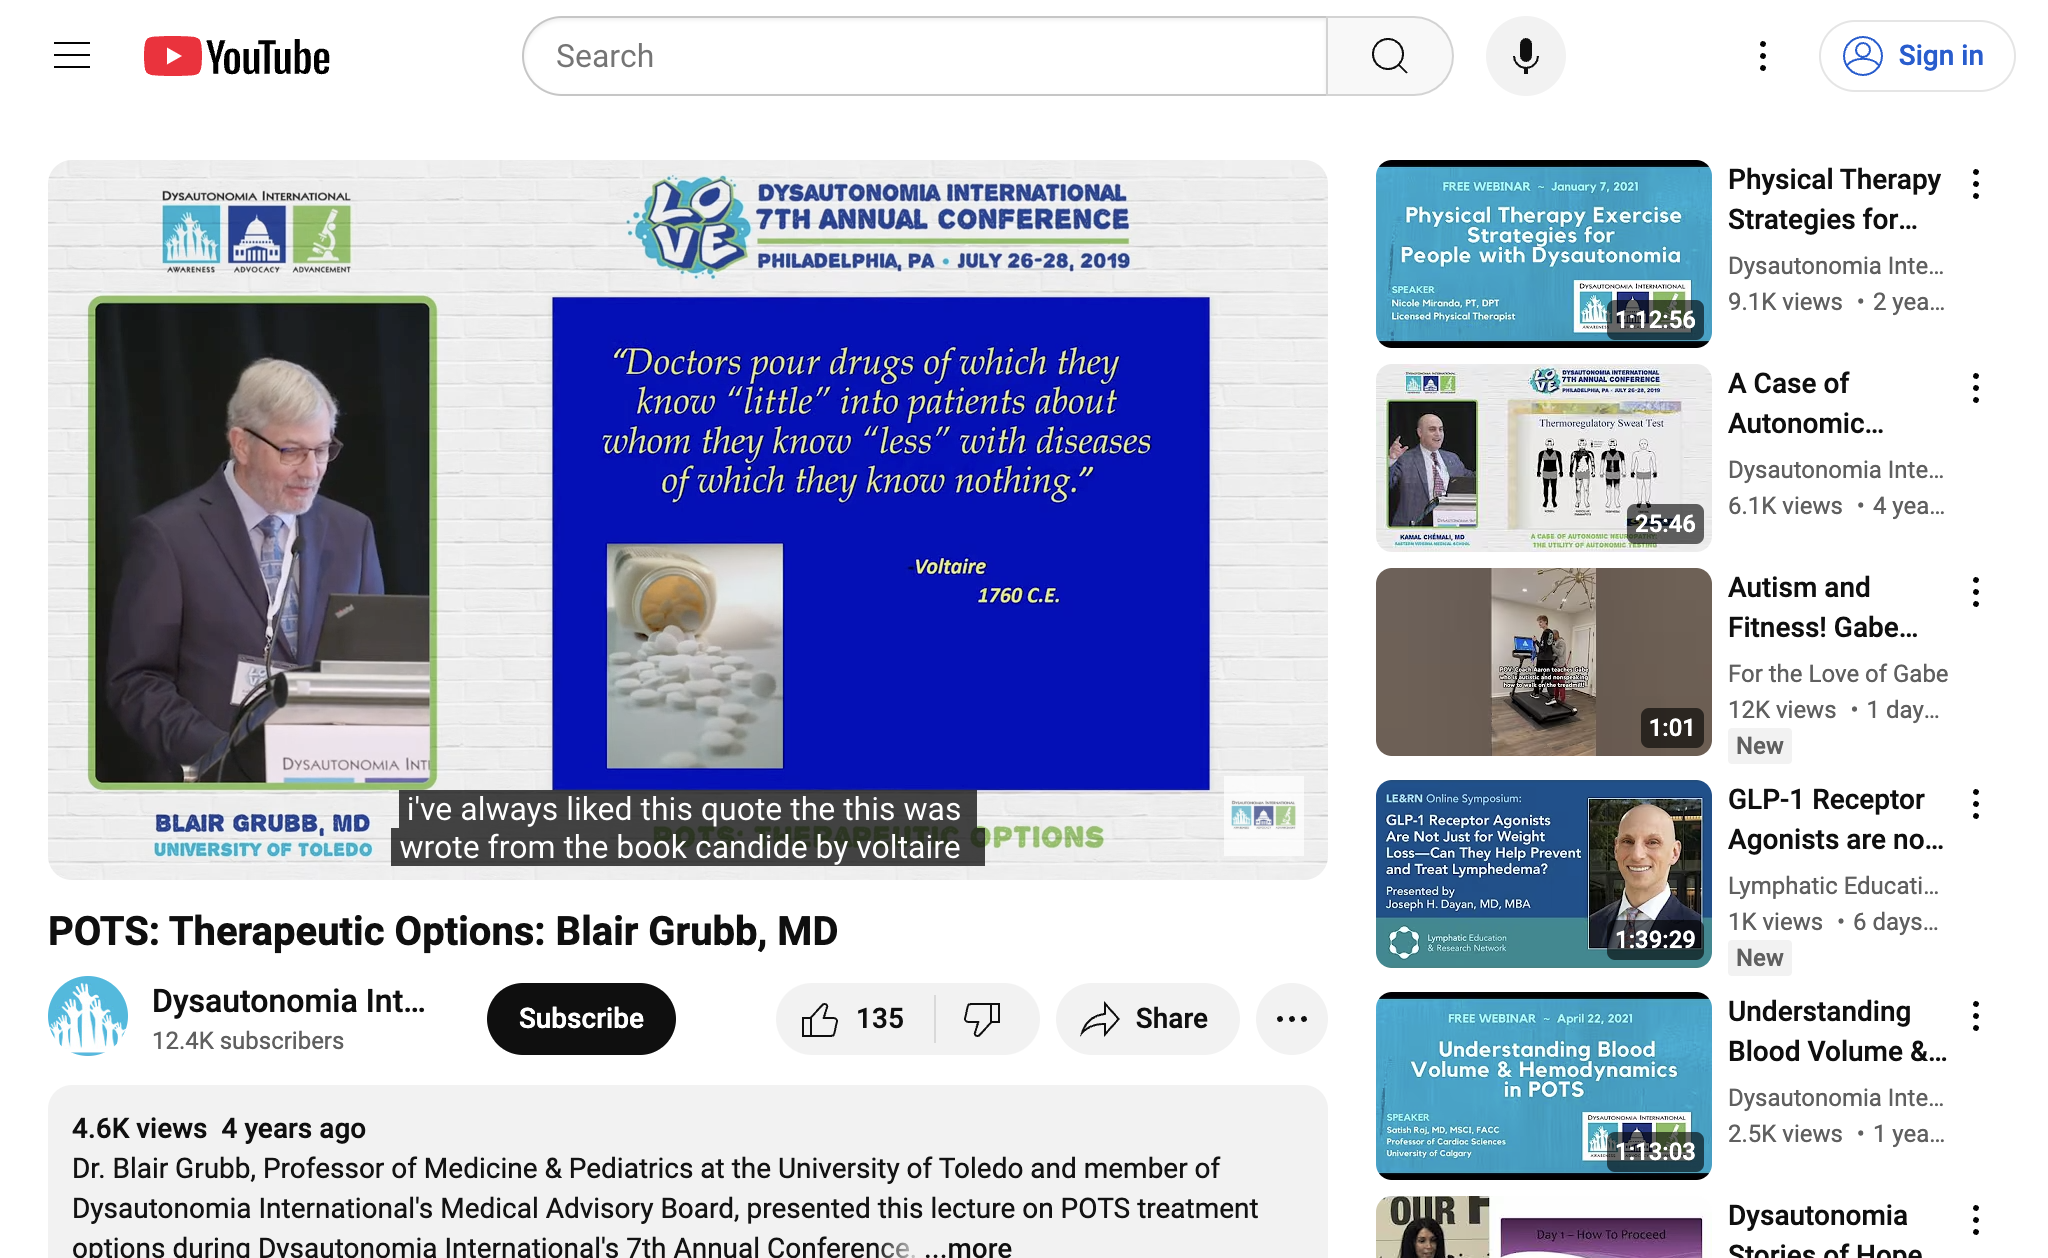This screenshot has height=1258, width=2048.
Task: Activate voice search microphone
Action: [1525, 56]
